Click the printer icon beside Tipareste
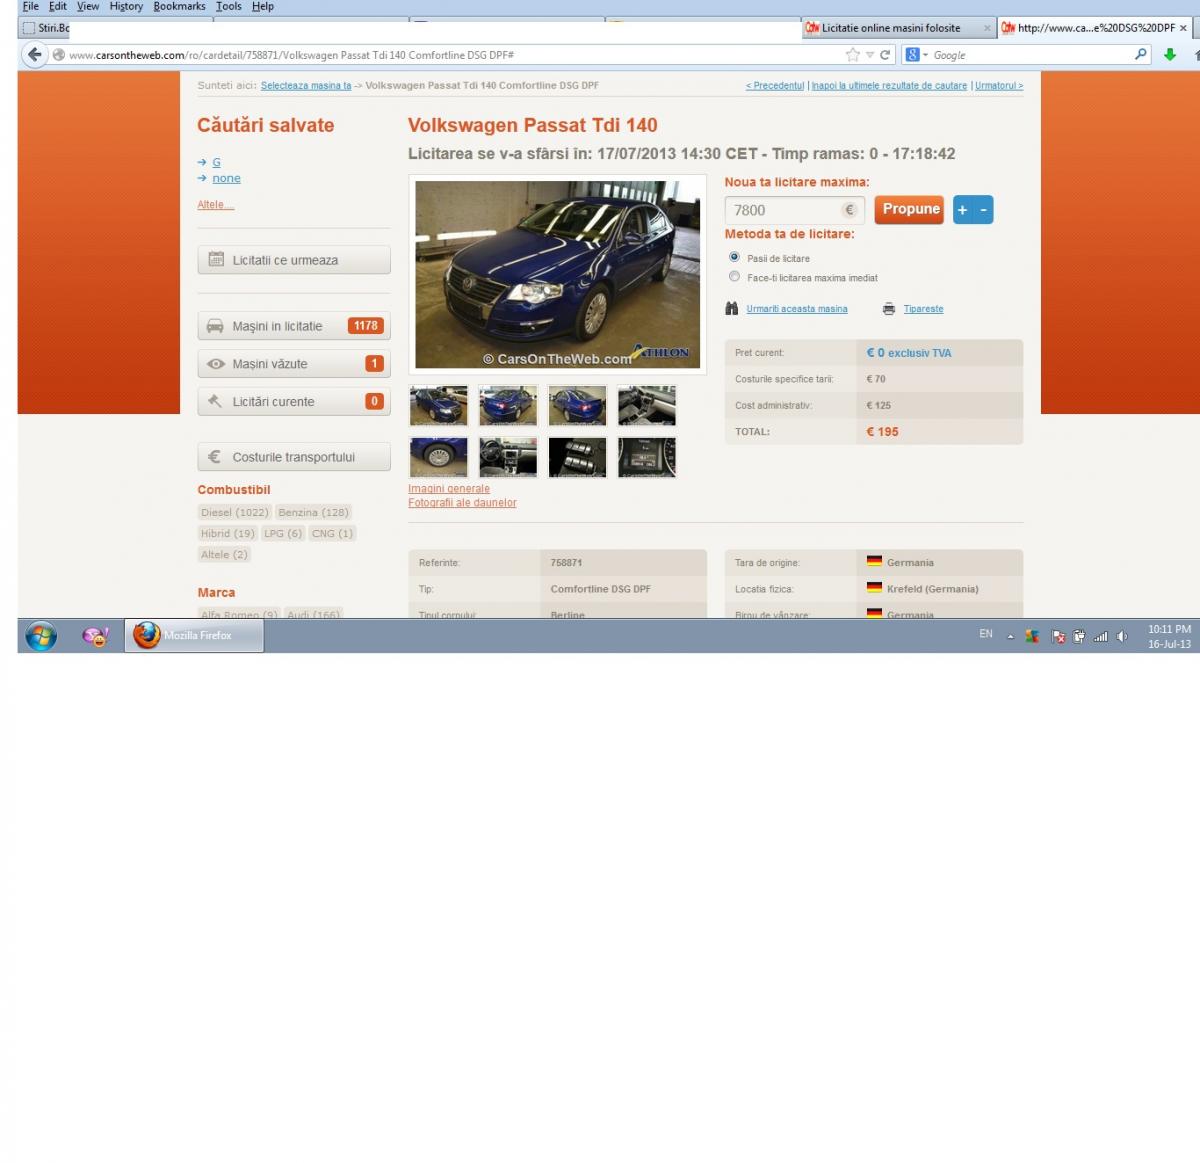Viewport: 1200px width, 1163px height. point(889,309)
